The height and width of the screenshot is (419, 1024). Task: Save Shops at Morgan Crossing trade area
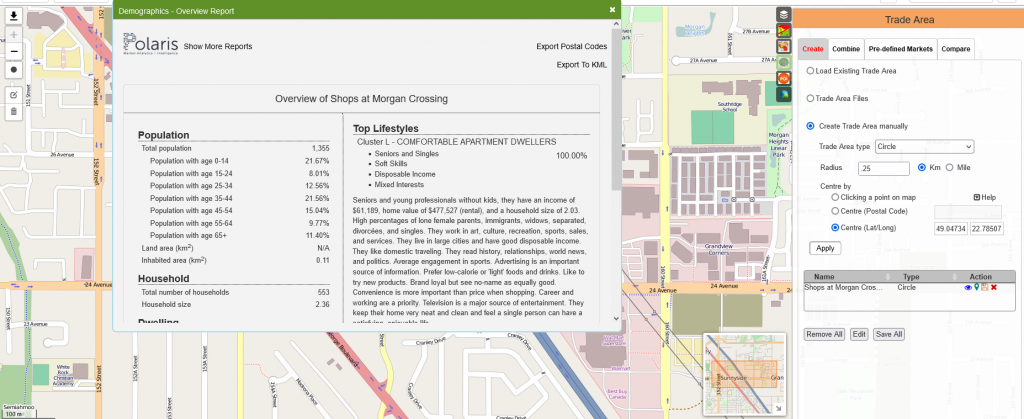coord(985,287)
